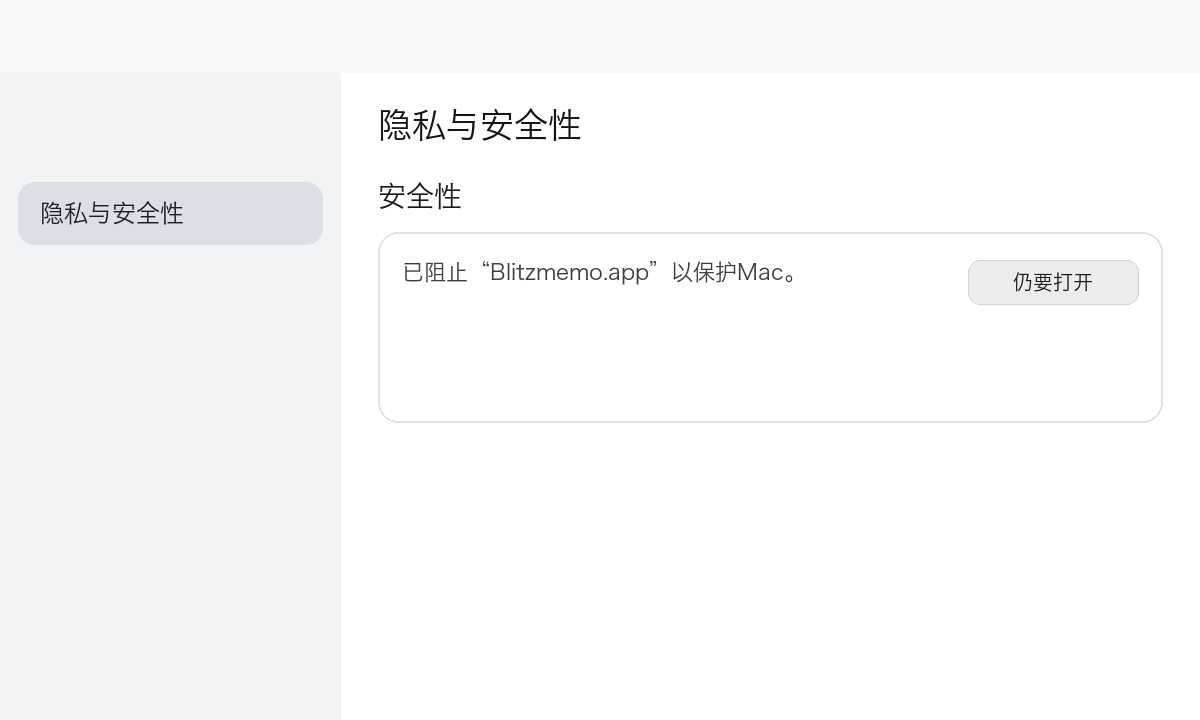The height and width of the screenshot is (720, 1200).
Task: Click the sidebar navigation pane
Action: click(170, 450)
